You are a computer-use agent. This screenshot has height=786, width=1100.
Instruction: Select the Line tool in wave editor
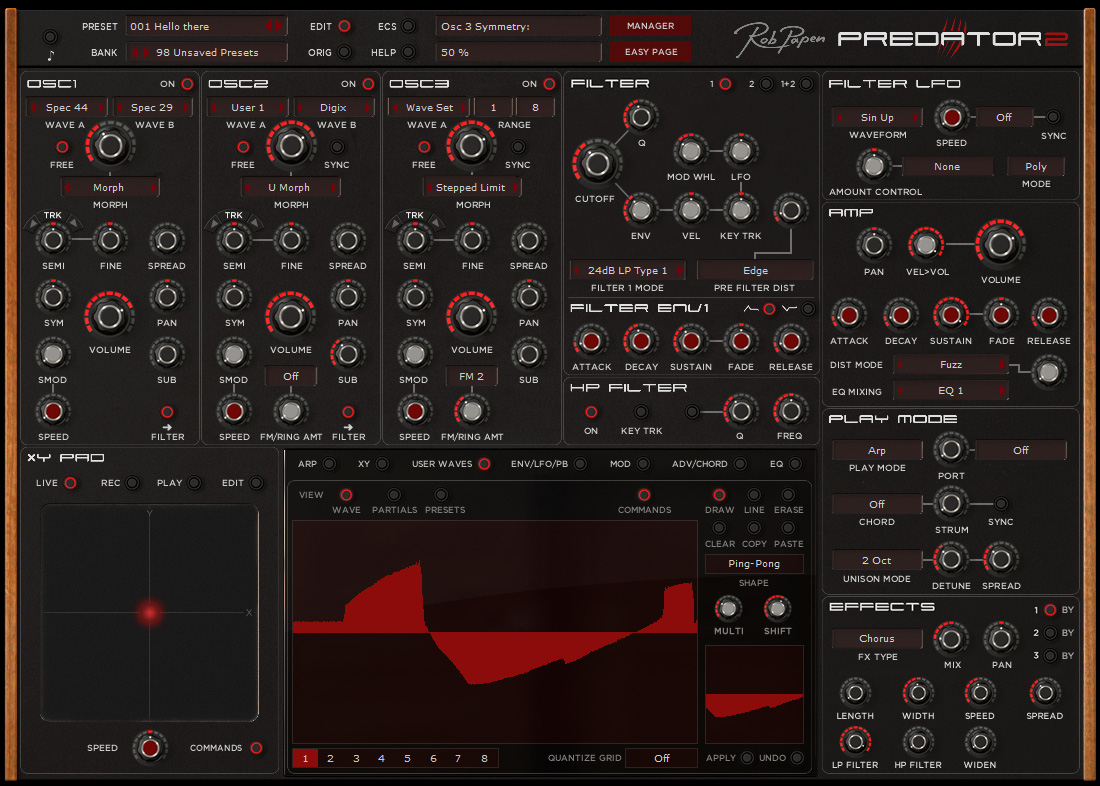754,494
